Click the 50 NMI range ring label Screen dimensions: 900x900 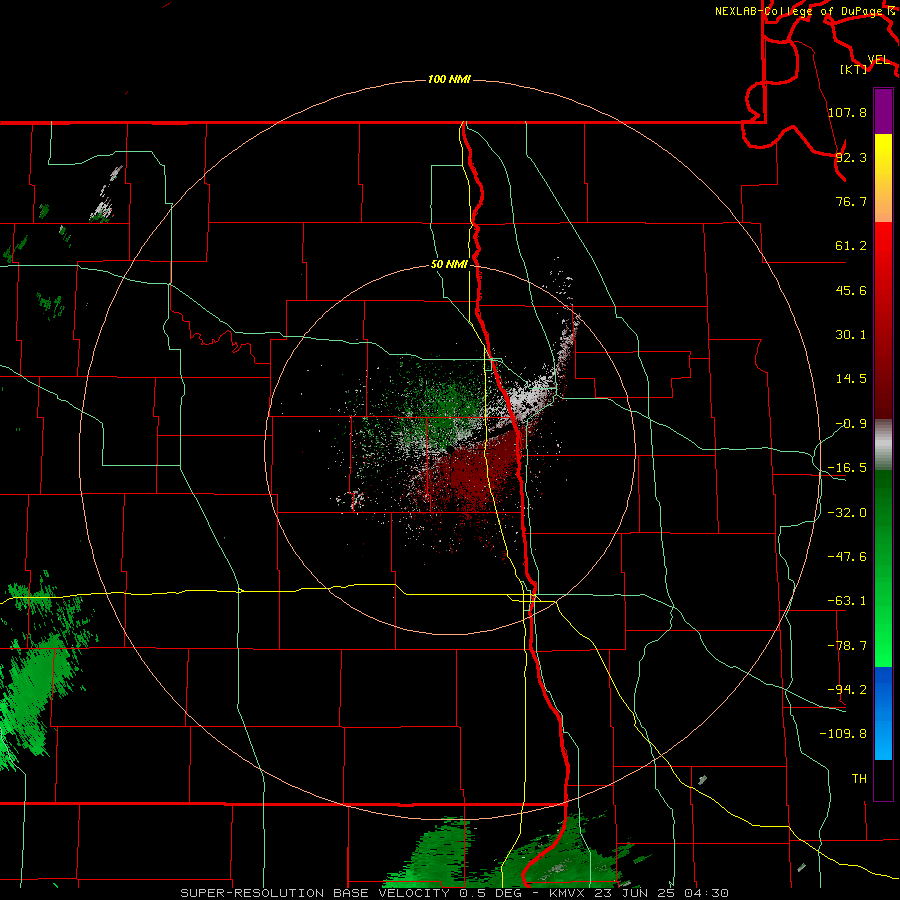click(x=449, y=264)
